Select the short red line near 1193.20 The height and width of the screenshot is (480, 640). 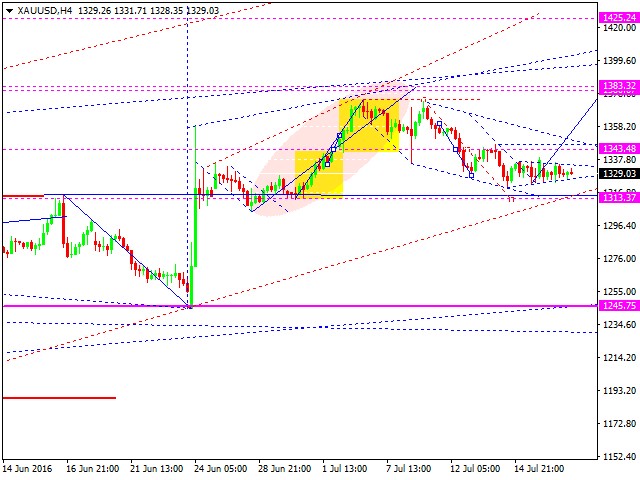pos(59,398)
